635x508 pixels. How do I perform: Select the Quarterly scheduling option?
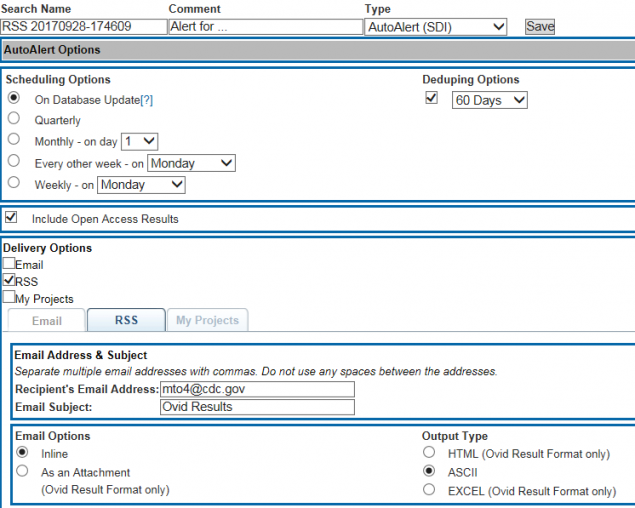(14, 119)
